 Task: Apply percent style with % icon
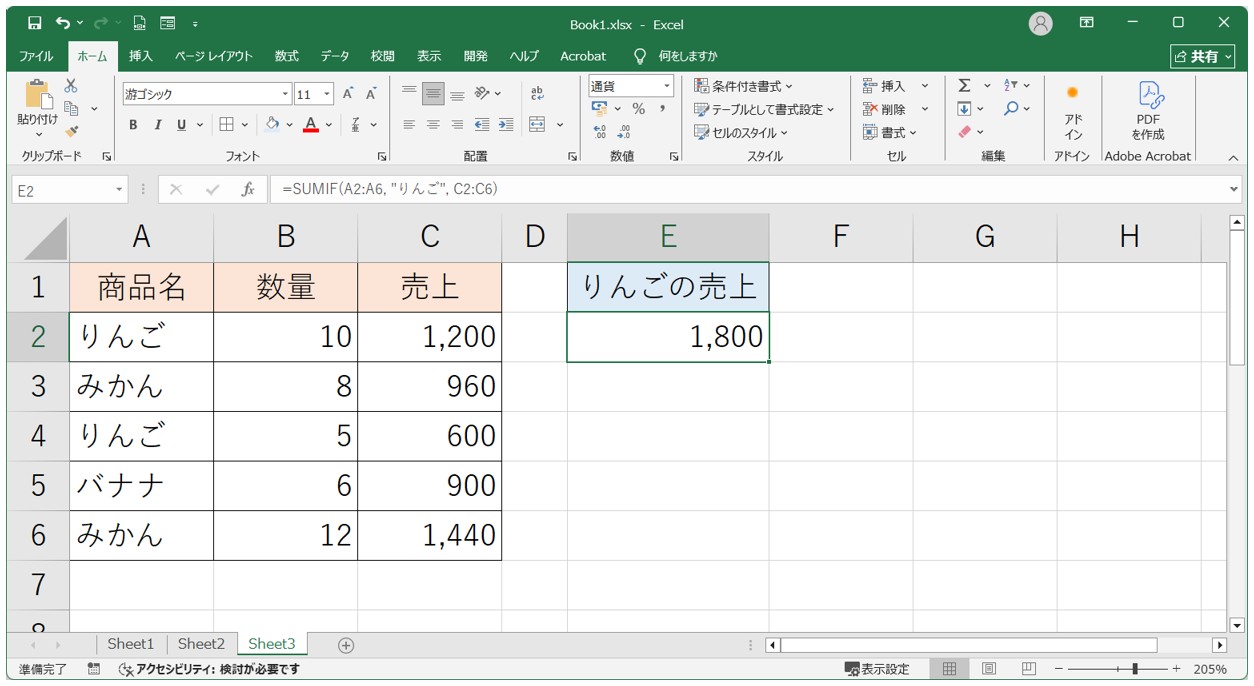pyautogui.click(x=638, y=109)
